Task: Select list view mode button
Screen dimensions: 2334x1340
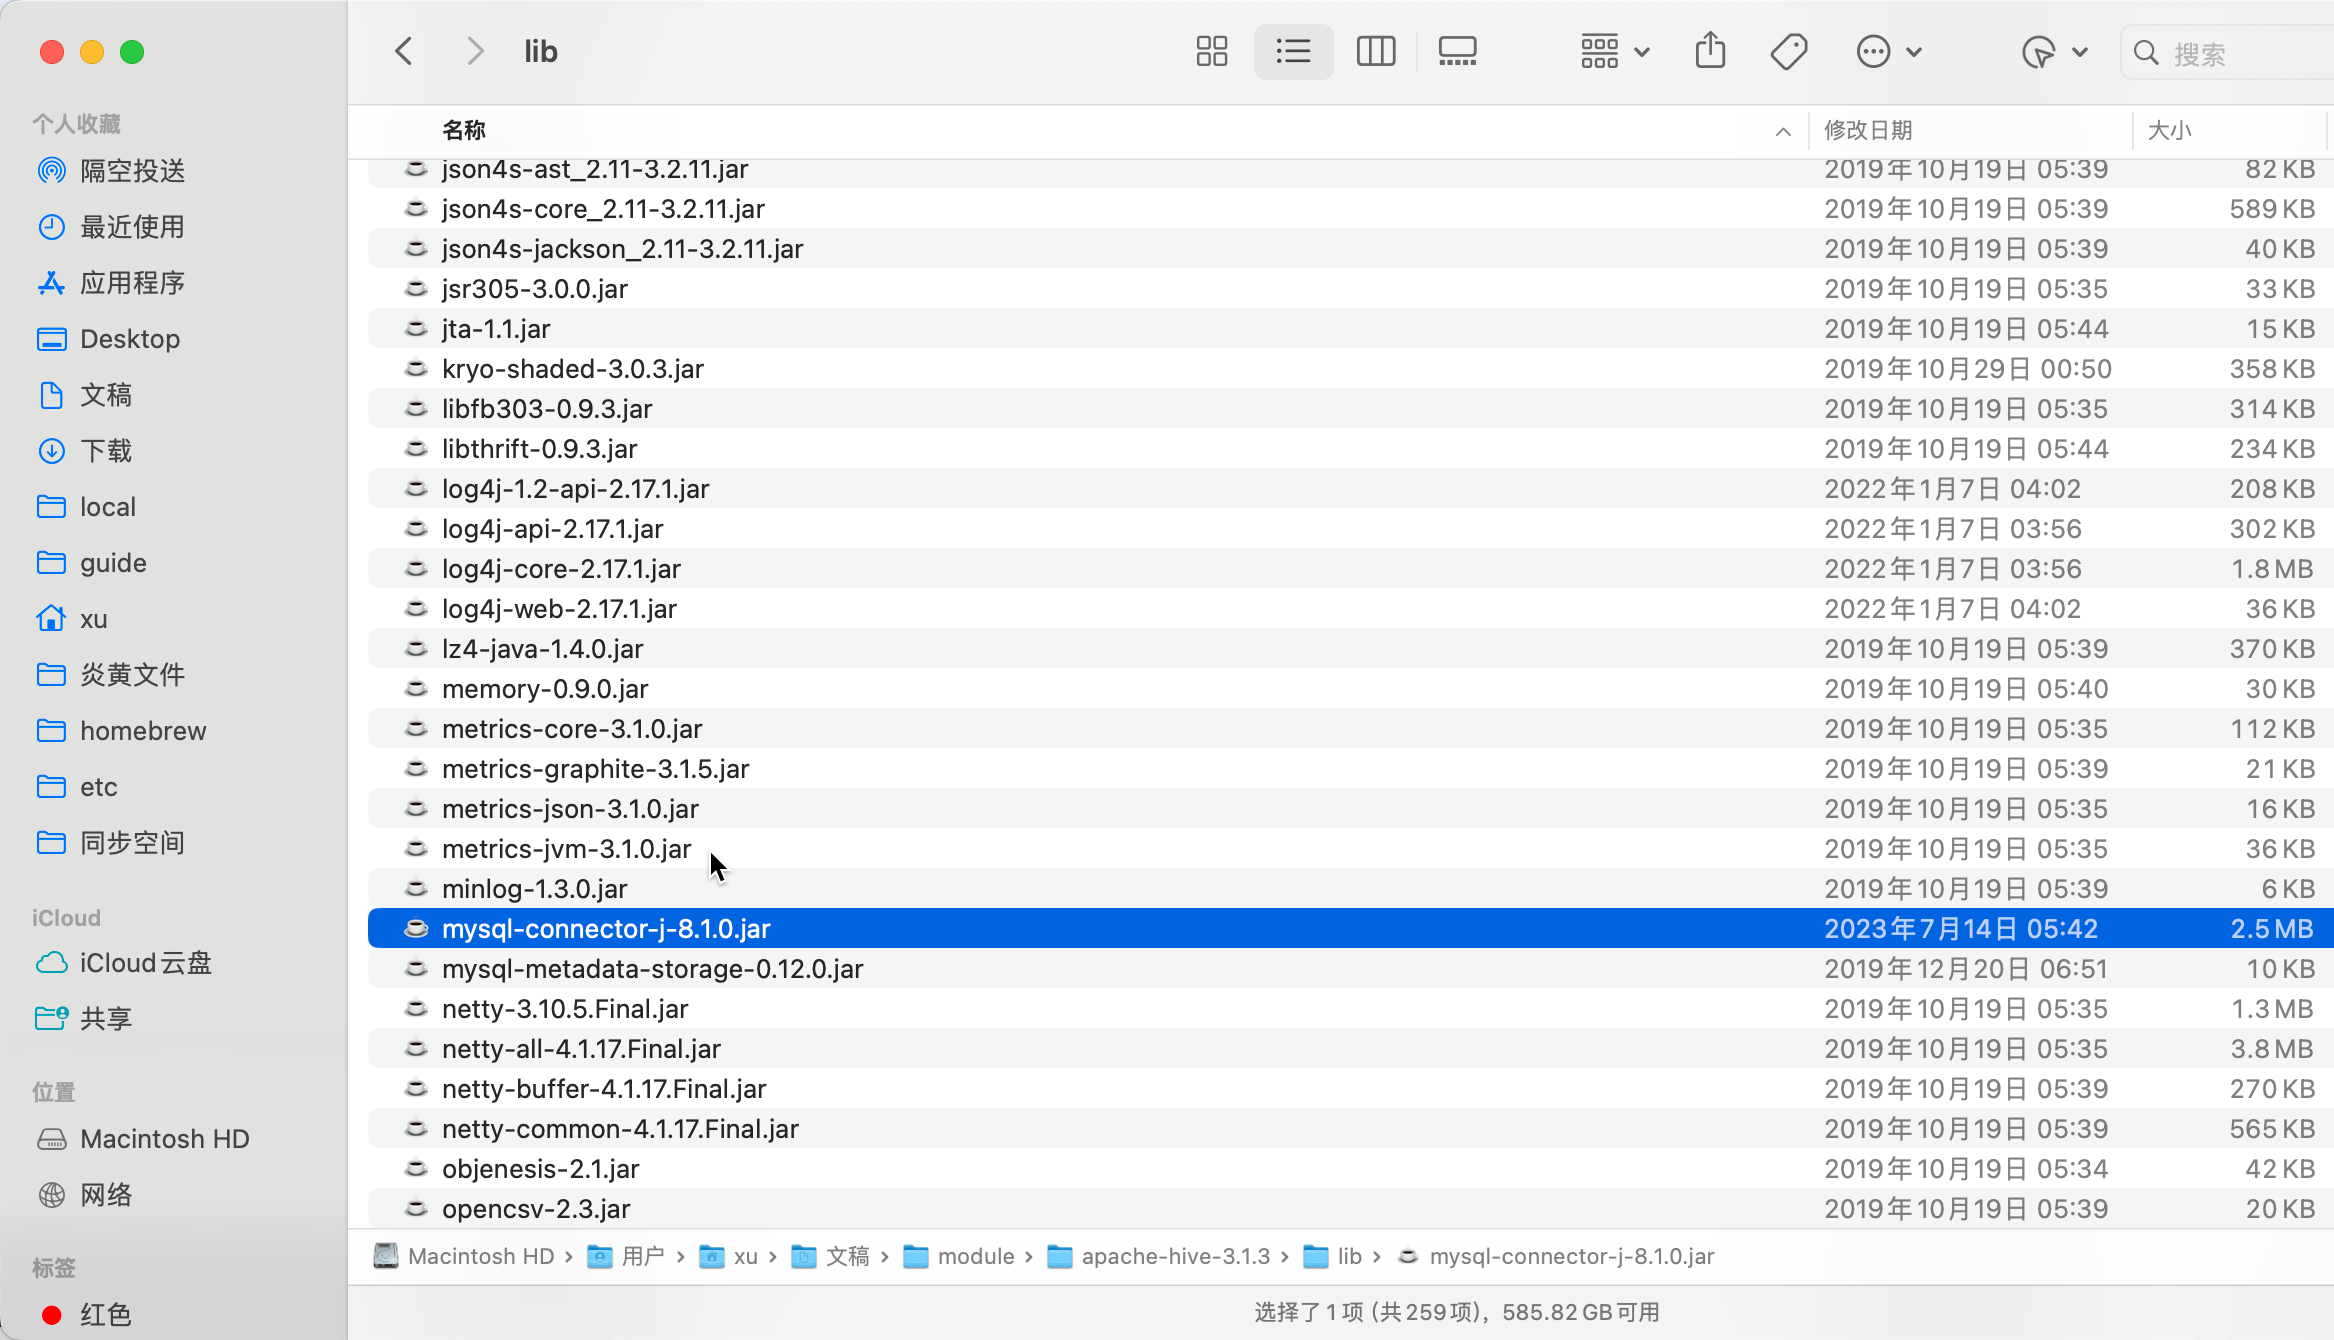Action: [1293, 52]
